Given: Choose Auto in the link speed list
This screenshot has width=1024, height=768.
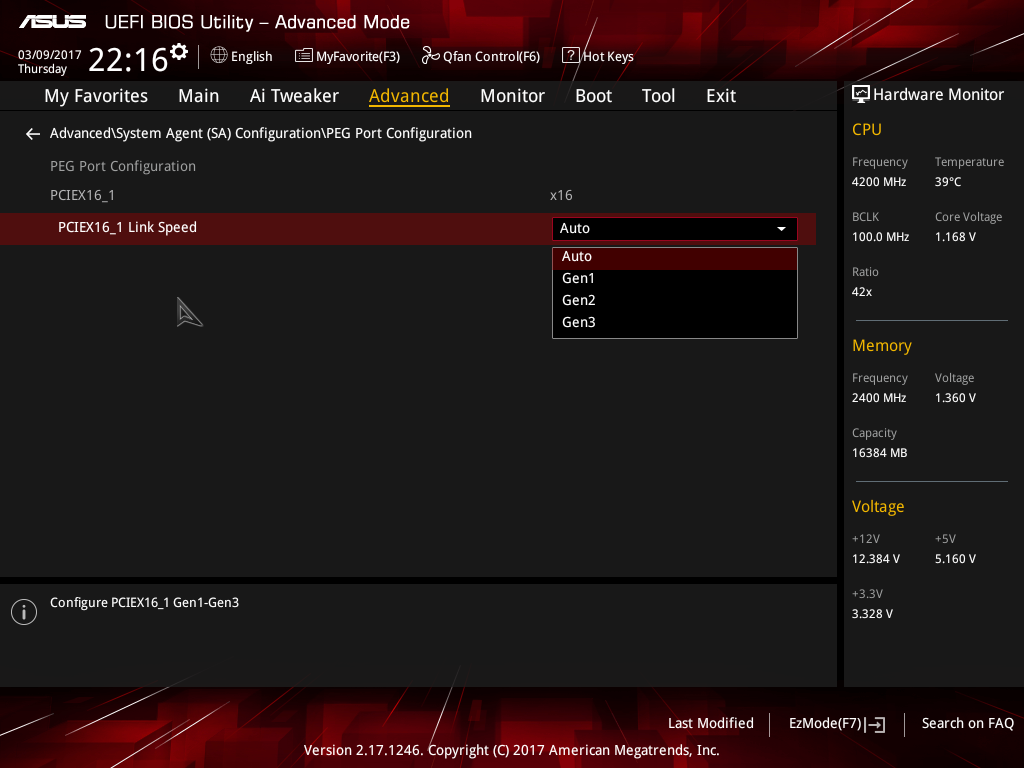Looking at the screenshot, I should 675,257.
